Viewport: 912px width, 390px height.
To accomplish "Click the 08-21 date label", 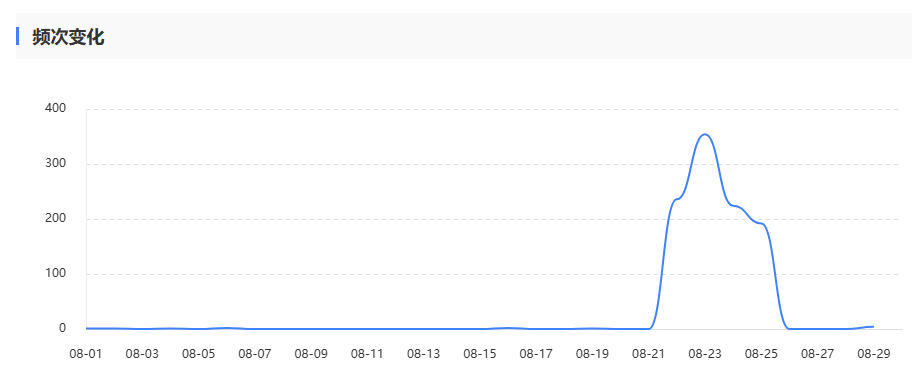I will point(649,354).
